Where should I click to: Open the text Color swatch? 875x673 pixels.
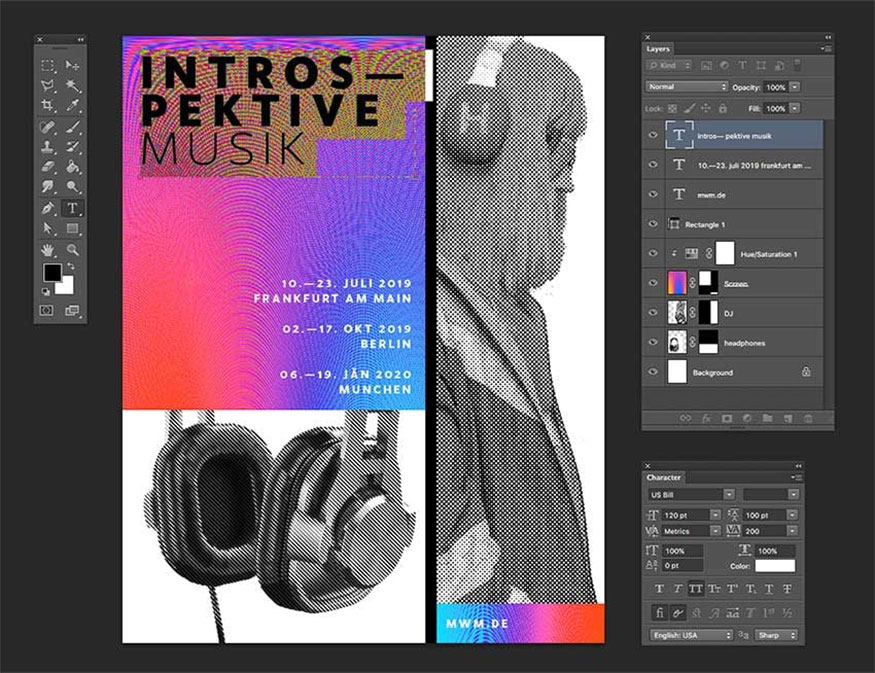point(775,565)
